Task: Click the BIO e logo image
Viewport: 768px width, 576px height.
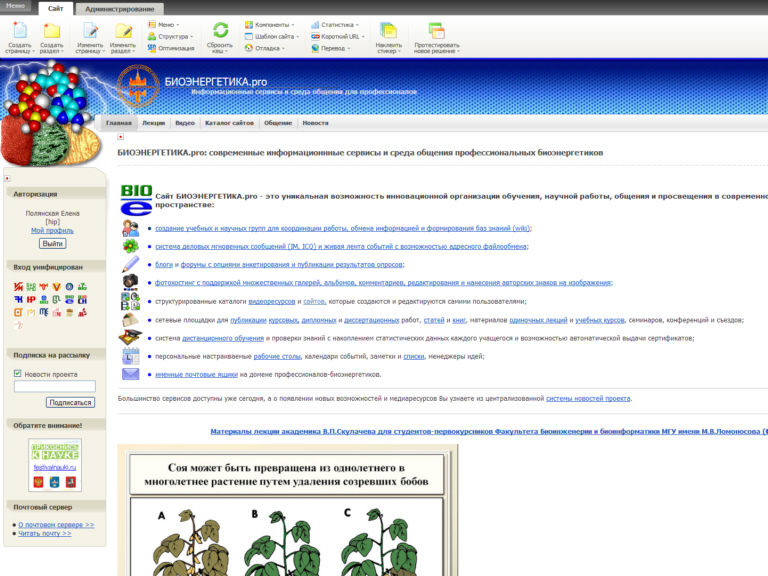Action: (x=136, y=199)
